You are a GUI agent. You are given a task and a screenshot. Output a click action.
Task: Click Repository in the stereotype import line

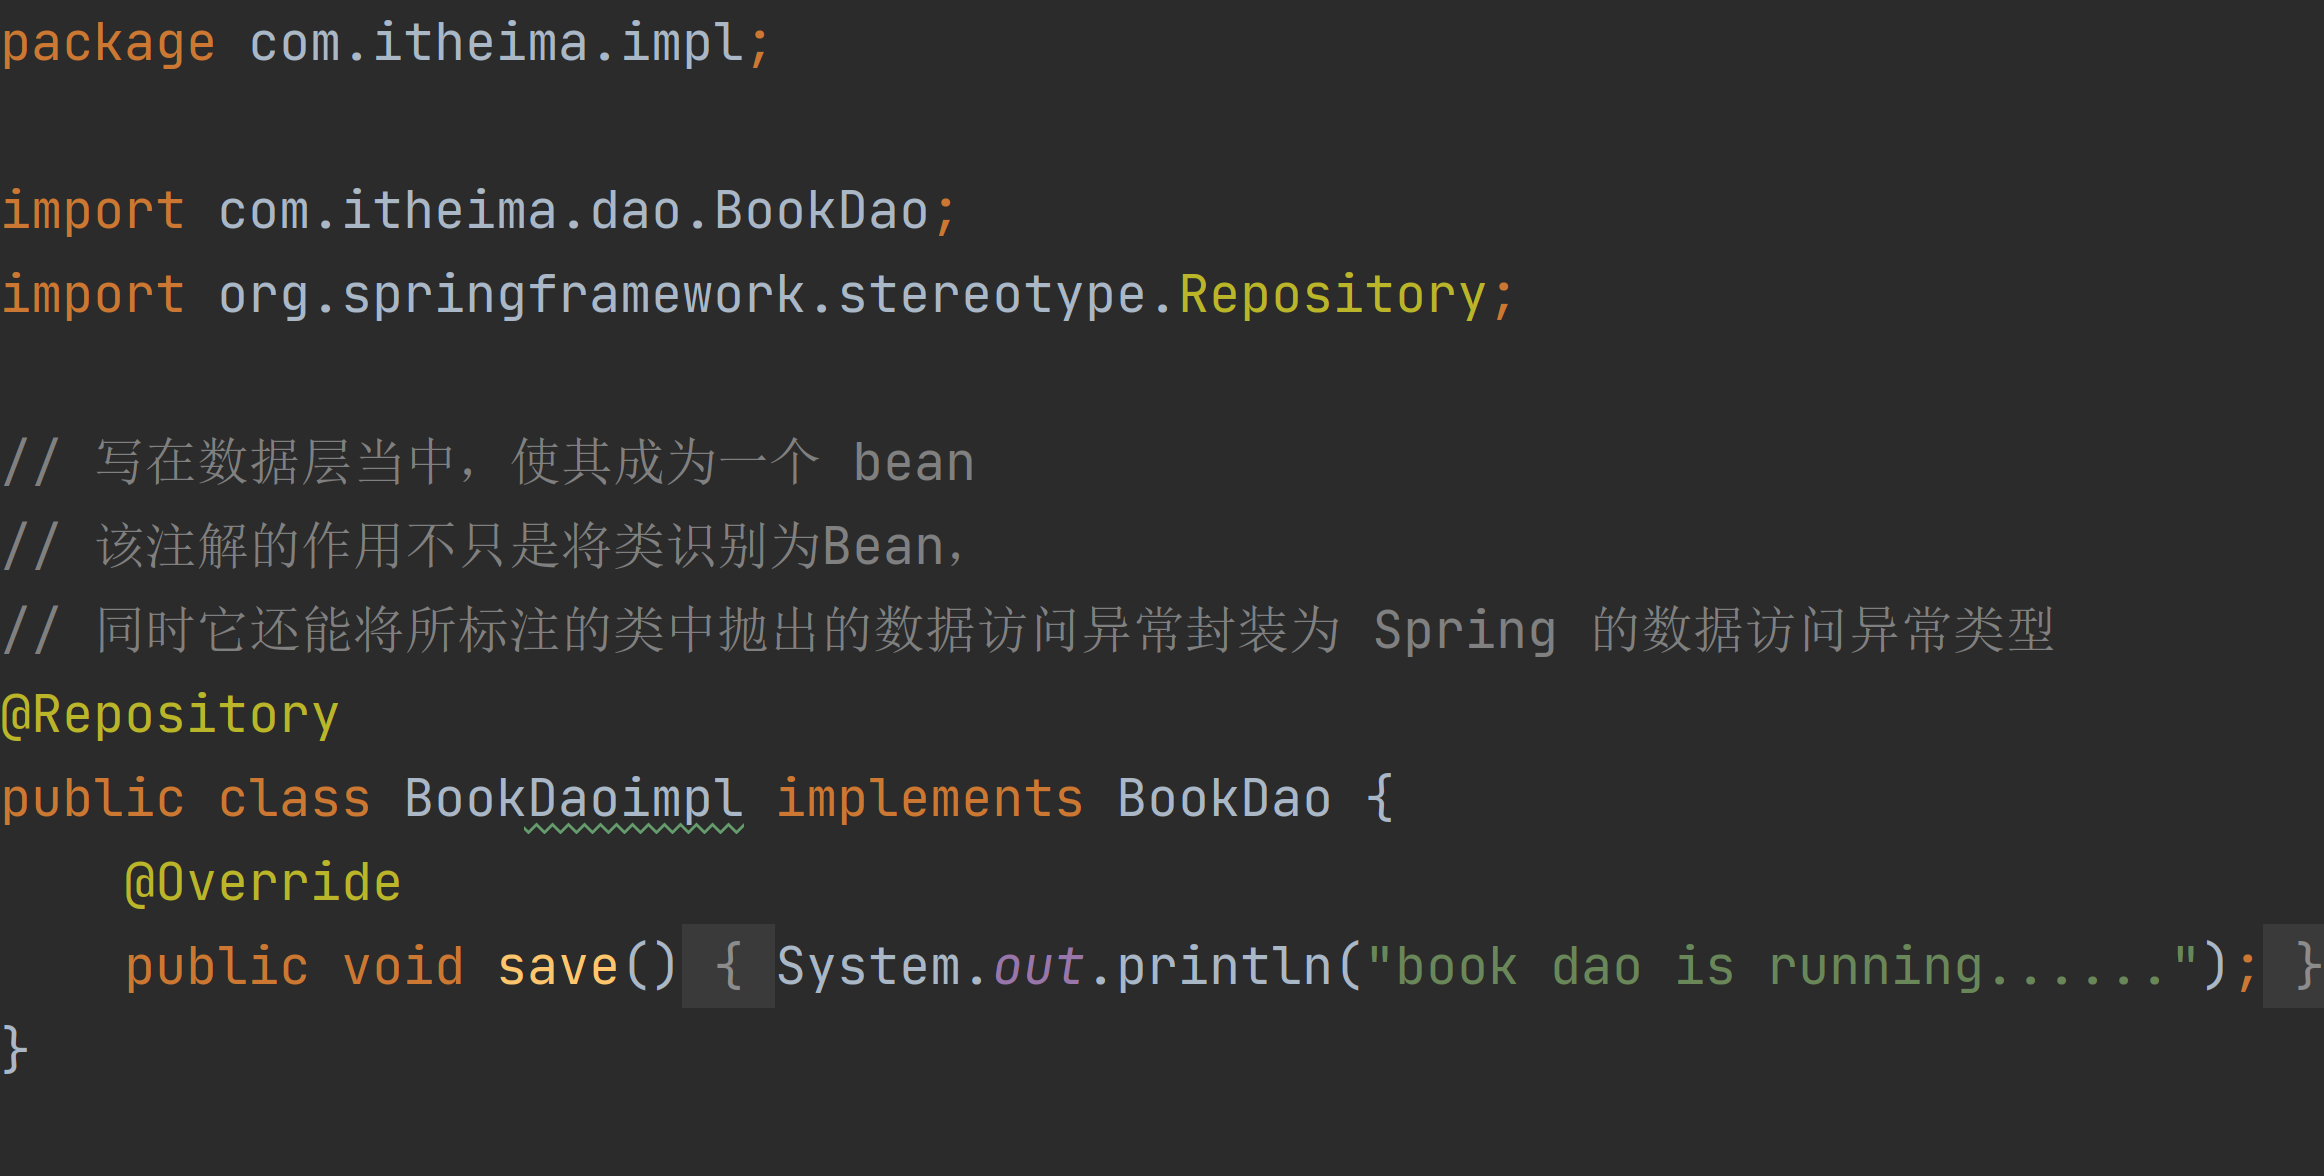pyautogui.click(x=1332, y=295)
